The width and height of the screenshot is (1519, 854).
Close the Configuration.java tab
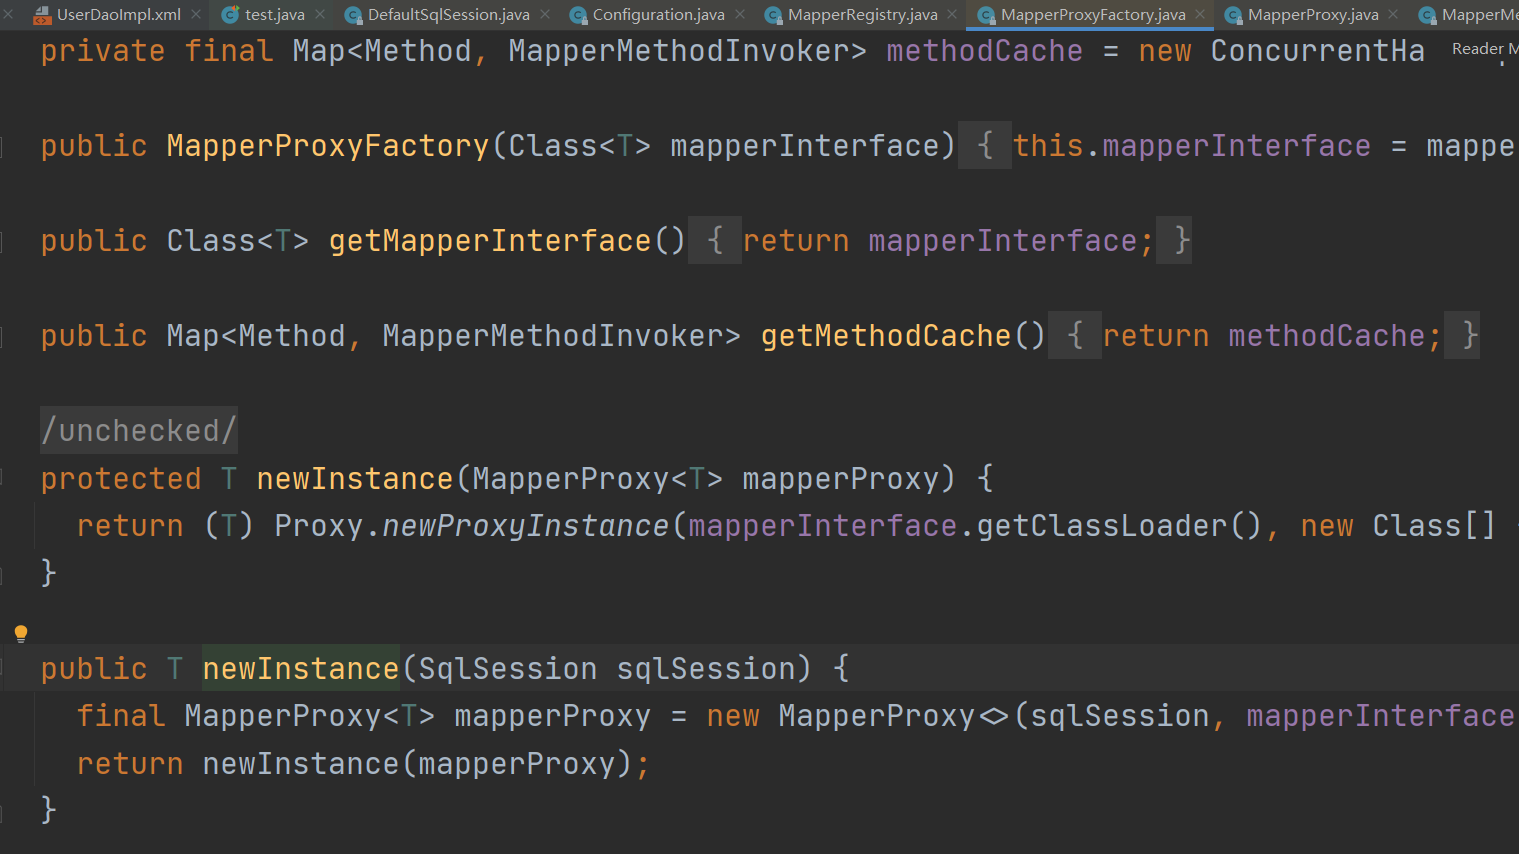[740, 14]
